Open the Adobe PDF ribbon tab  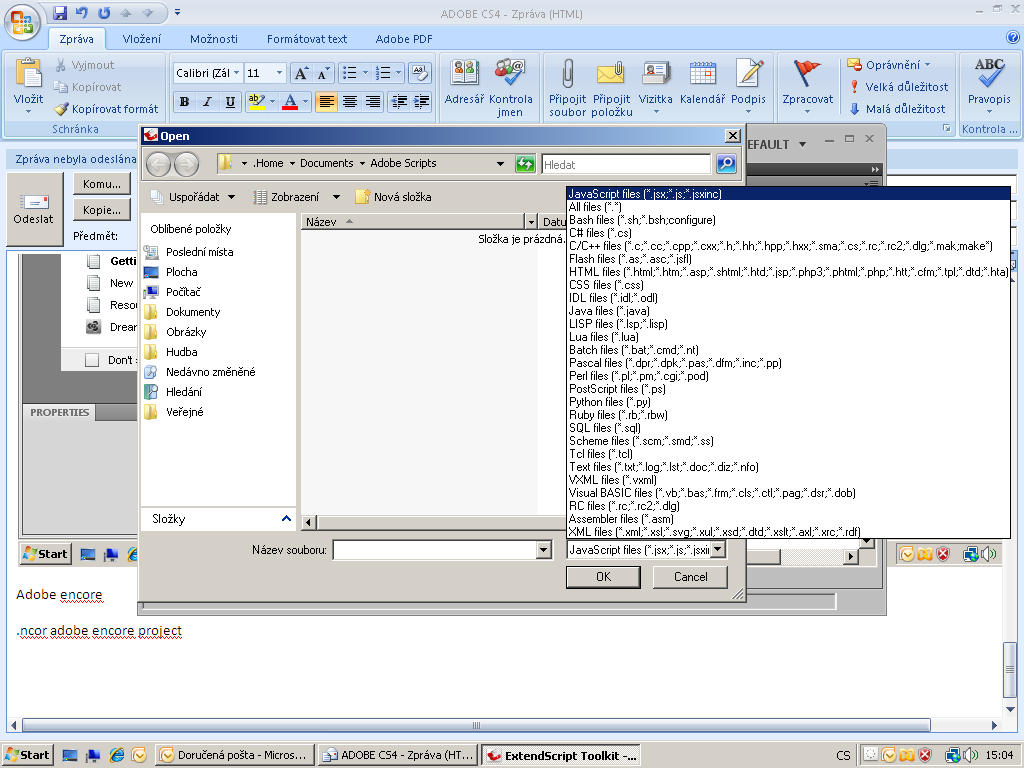click(x=404, y=39)
